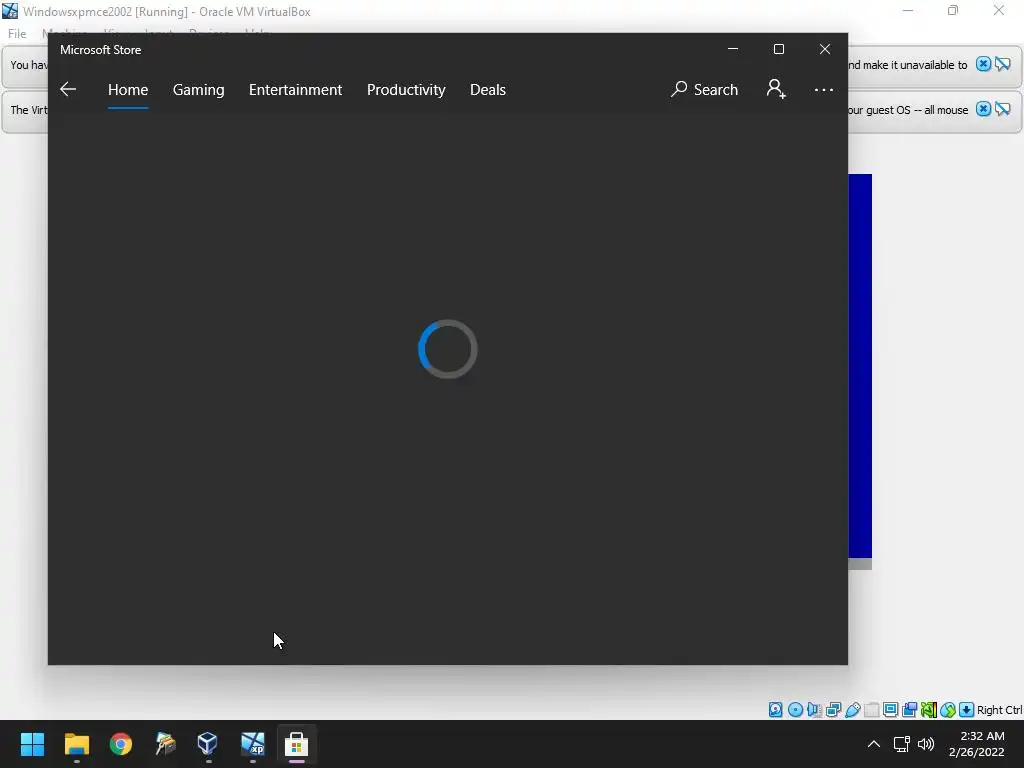
Task: Click the VirtualBox hard disk activity icon
Action: pos(775,709)
